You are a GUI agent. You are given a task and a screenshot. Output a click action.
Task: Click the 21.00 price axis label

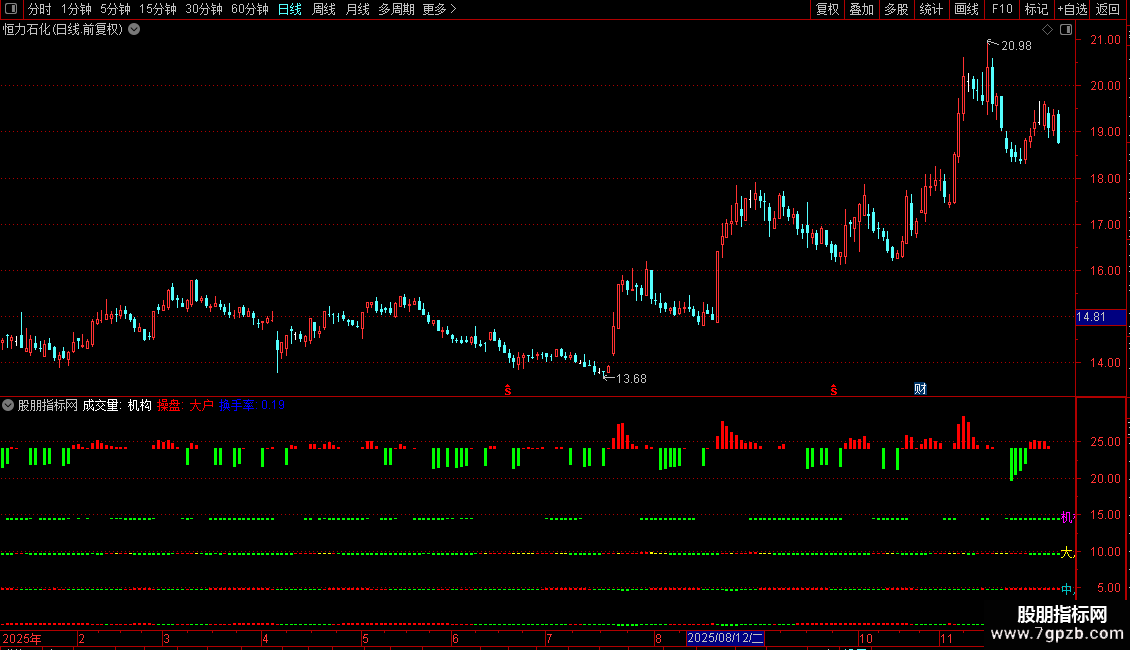pos(1105,40)
